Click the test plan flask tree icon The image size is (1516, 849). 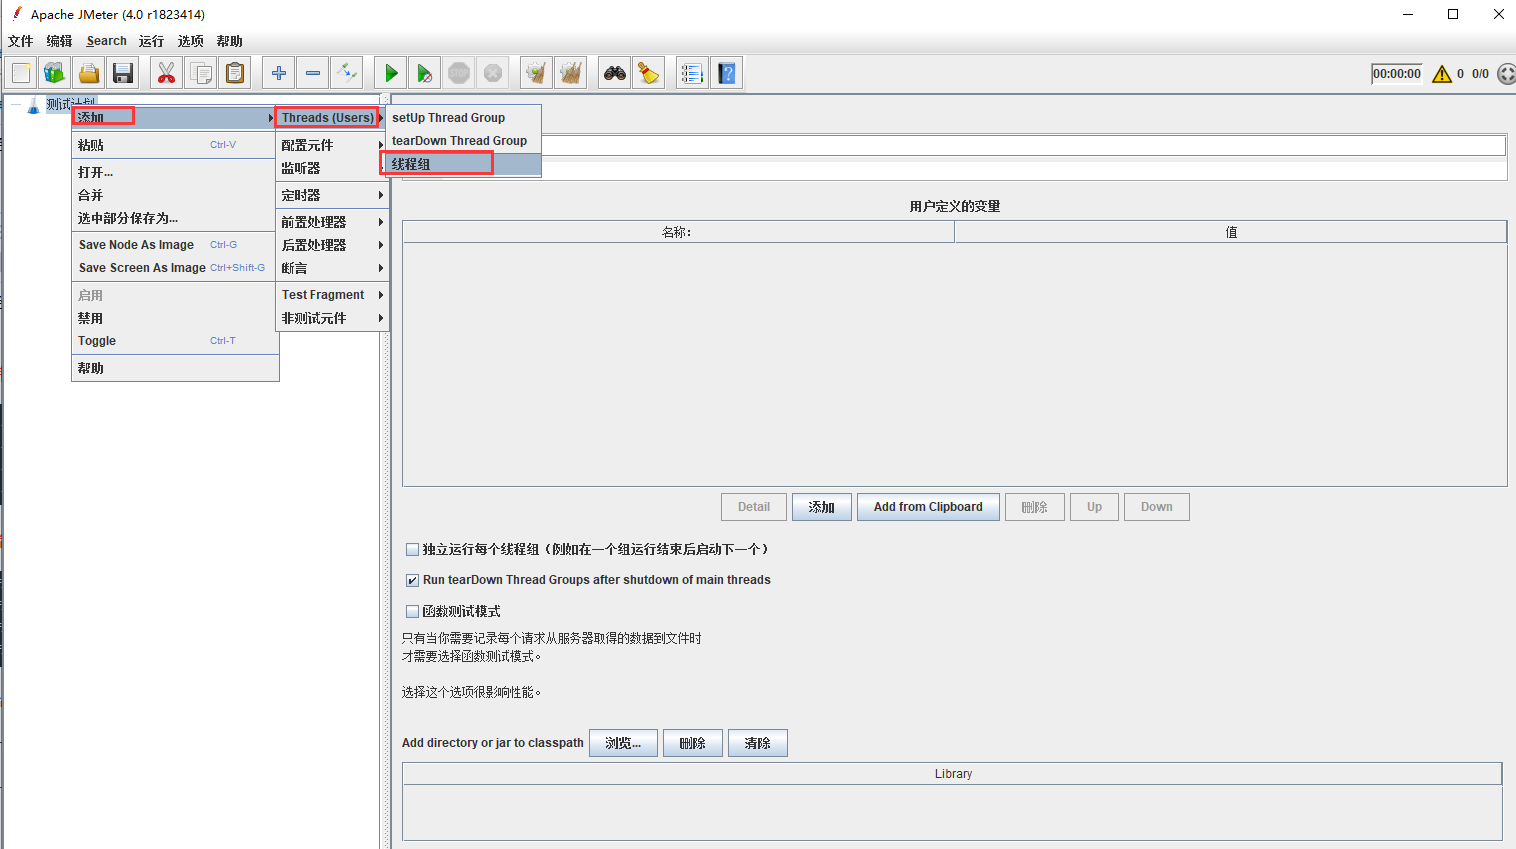point(33,105)
